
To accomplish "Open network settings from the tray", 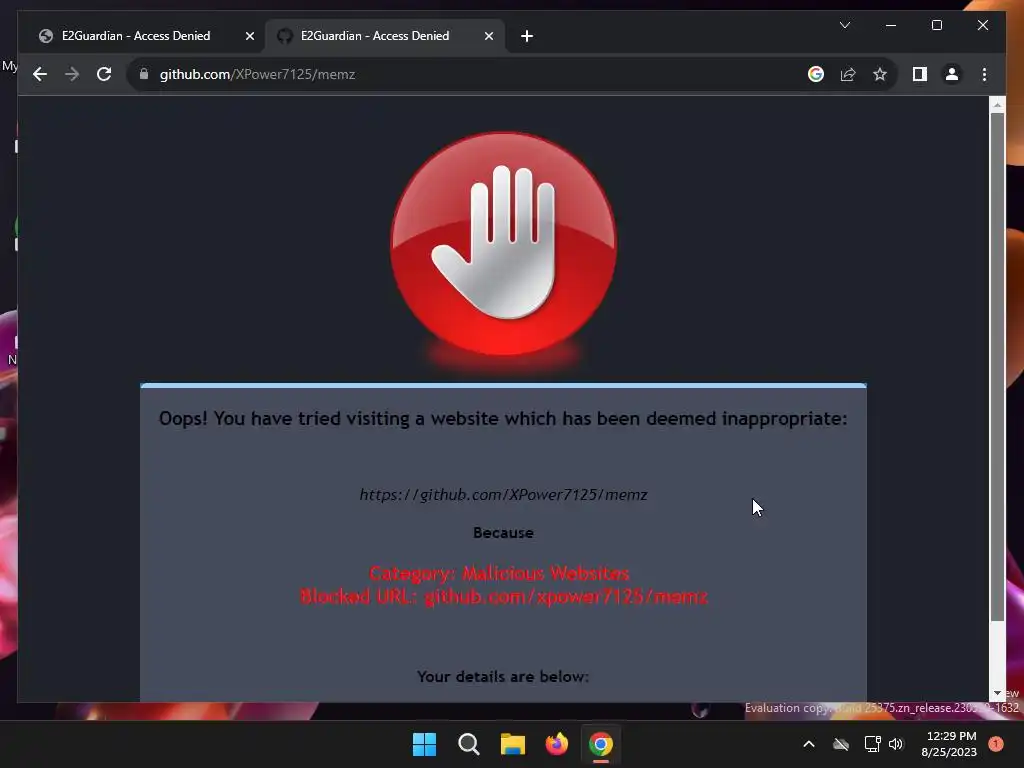I will (872, 744).
